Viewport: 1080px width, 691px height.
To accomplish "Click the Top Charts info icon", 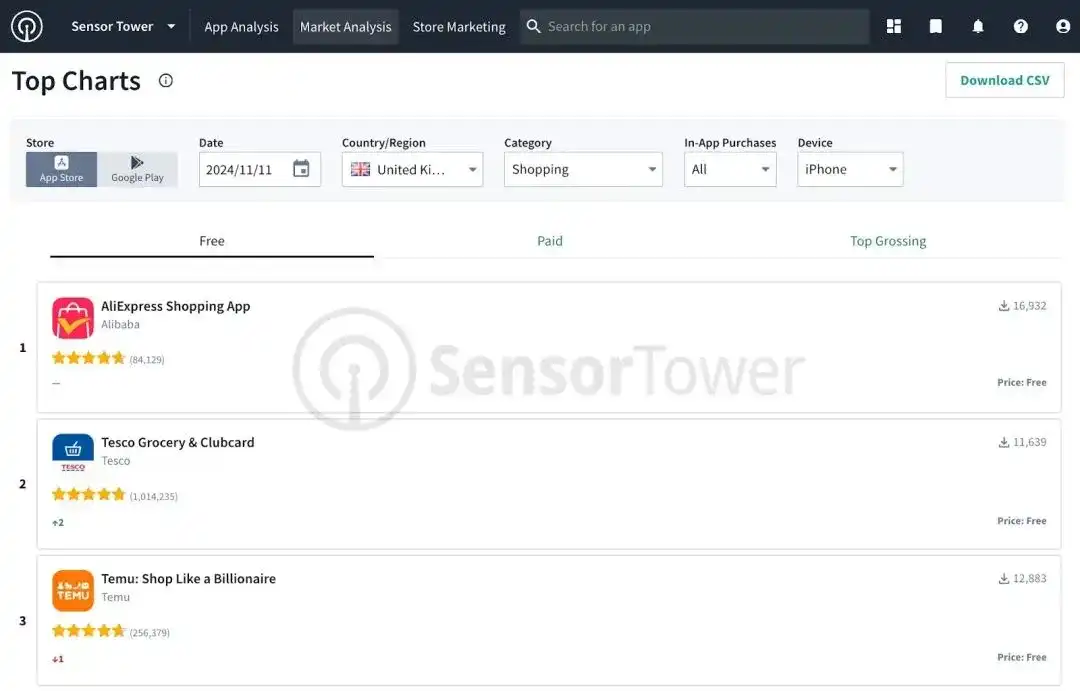I will point(165,81).
